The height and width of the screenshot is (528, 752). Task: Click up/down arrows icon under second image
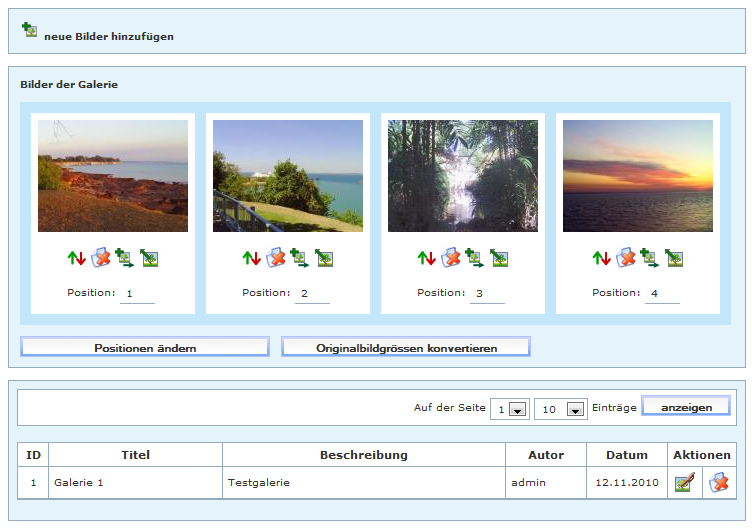coord(252,258)
